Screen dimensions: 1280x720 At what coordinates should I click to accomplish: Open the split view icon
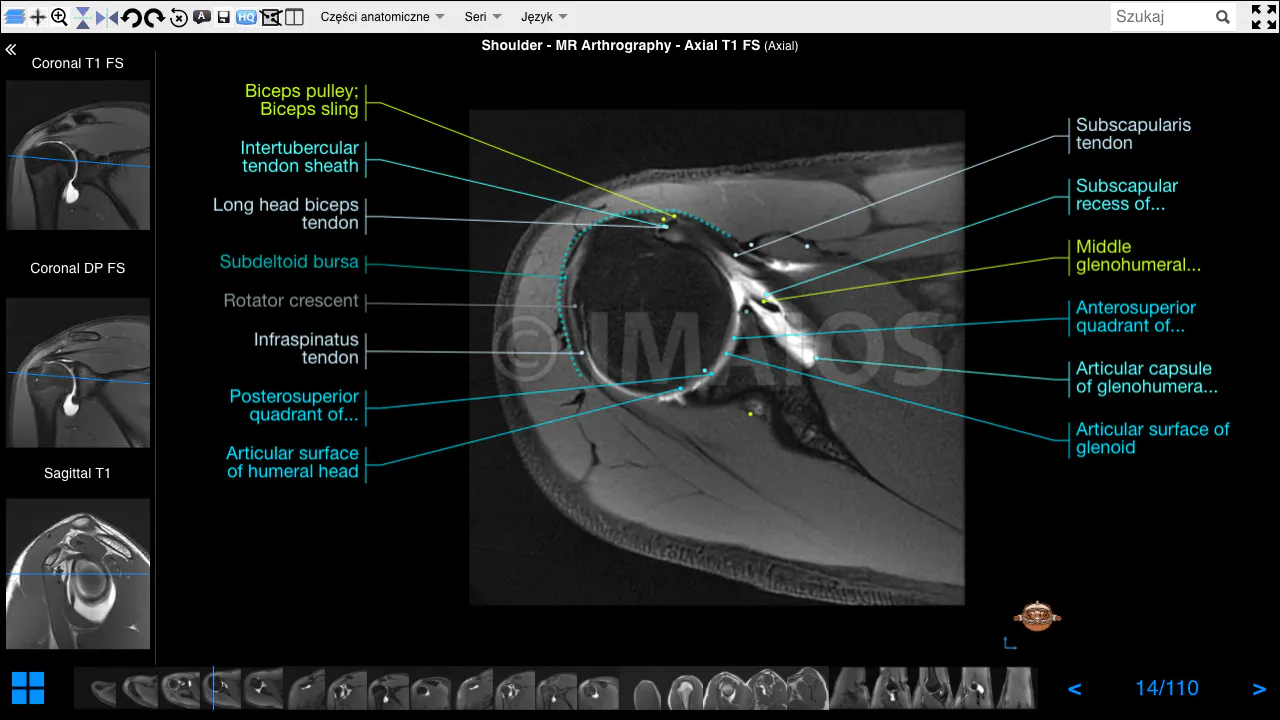pos(292,16)
